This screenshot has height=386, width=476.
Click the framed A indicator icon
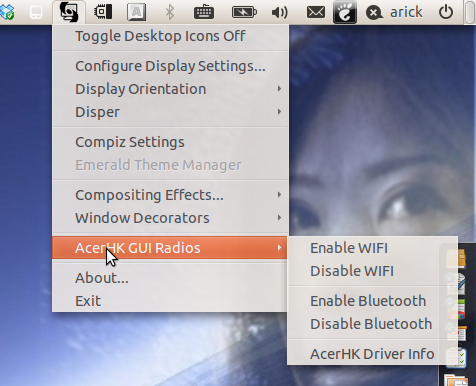click(x=137, y=12)
